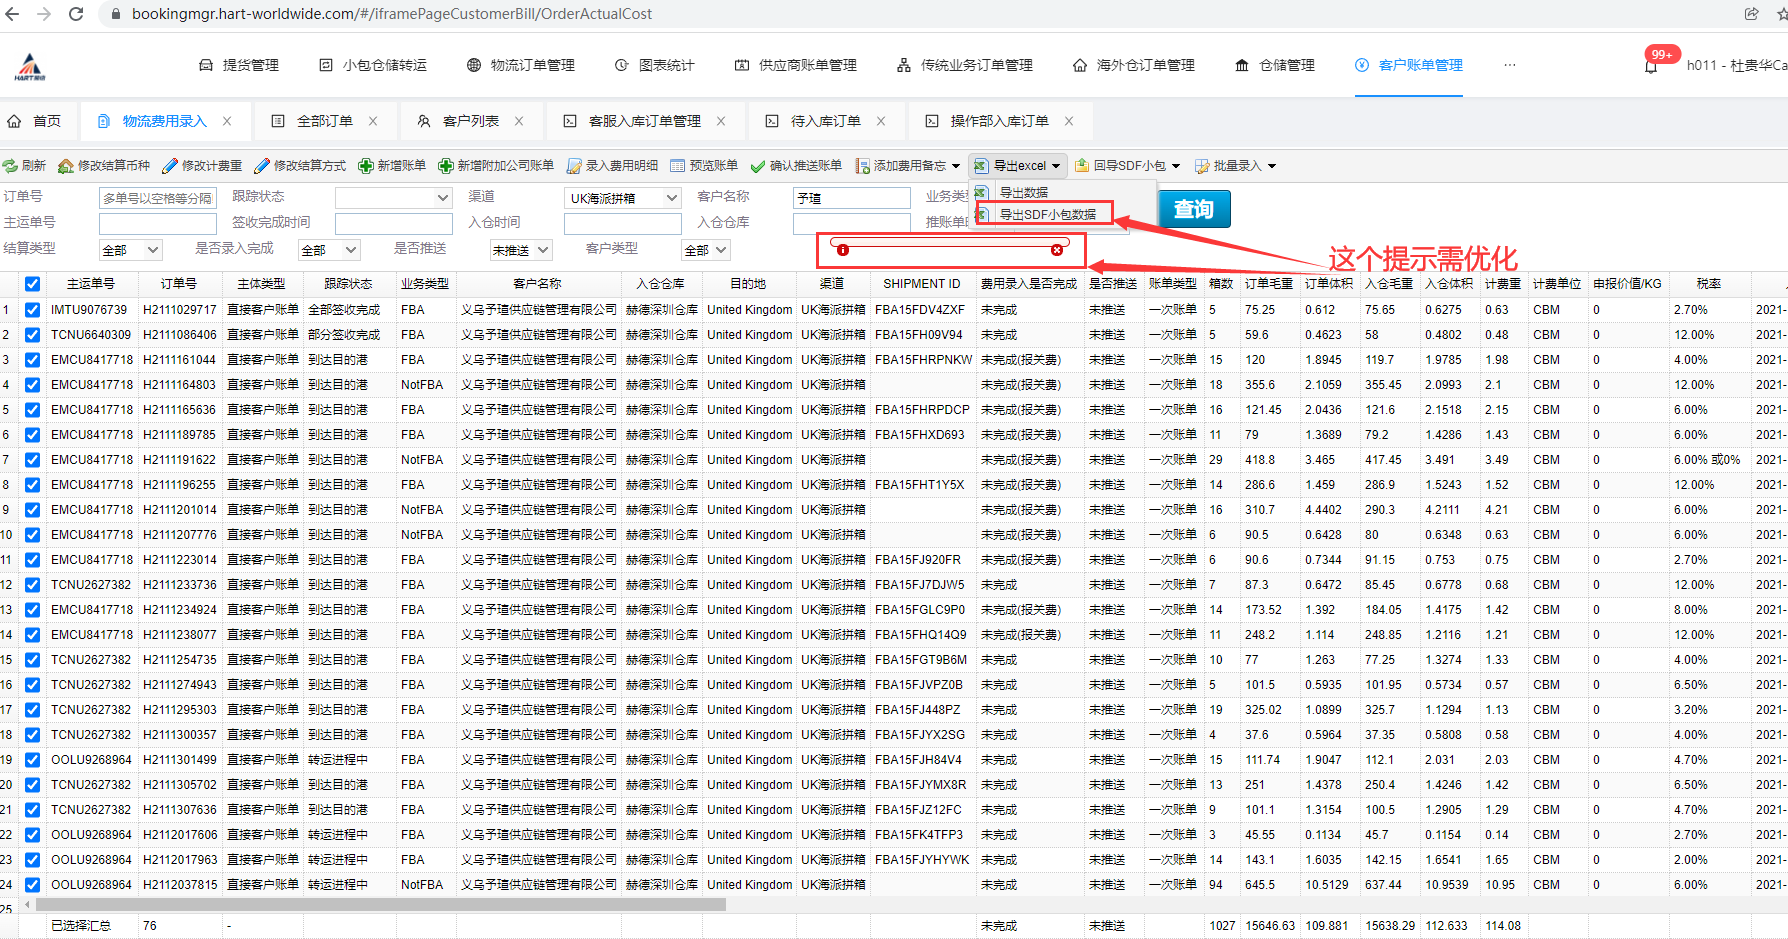Click the 修改计费重 pencil icon
Viewport: 1788px width, 939px height.
click(x=170, y=166)
